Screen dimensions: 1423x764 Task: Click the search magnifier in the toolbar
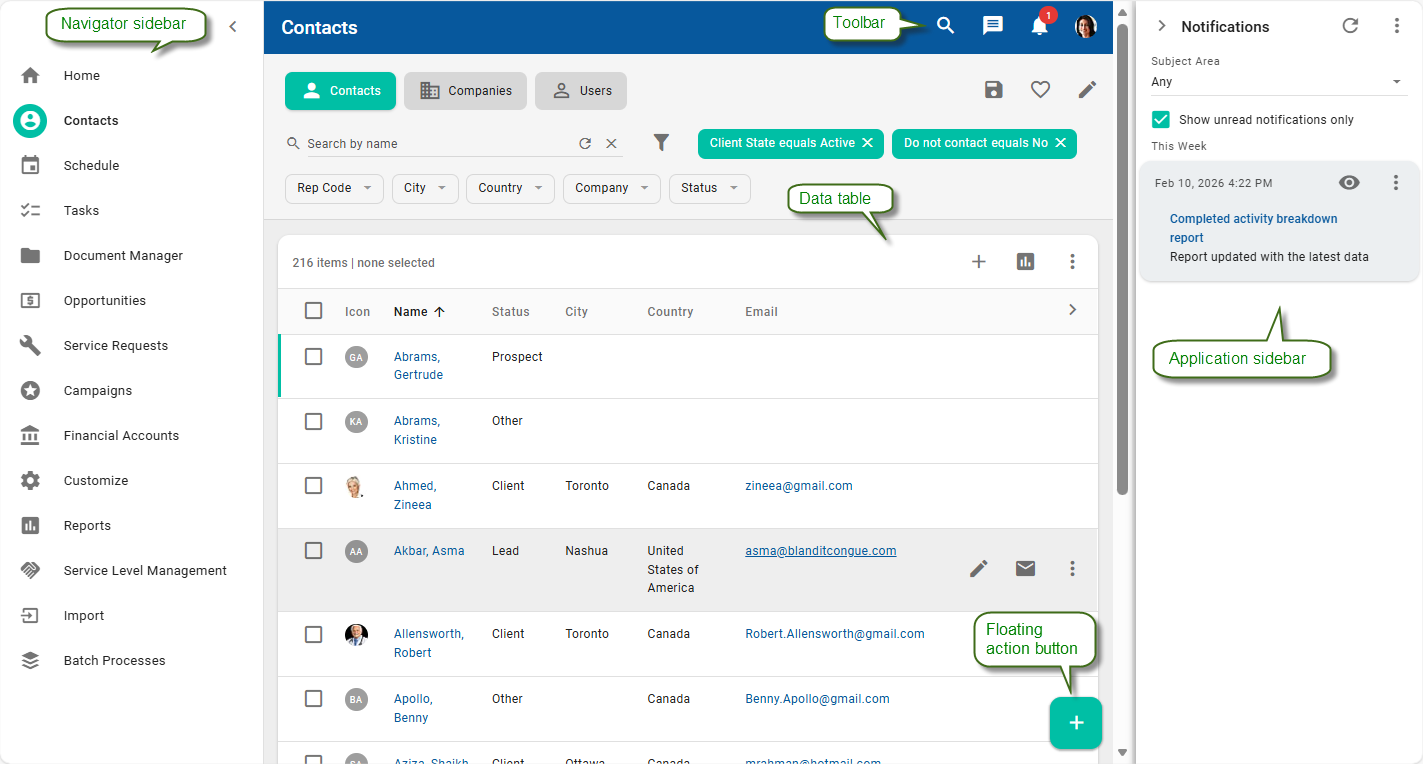click(945, 25)
